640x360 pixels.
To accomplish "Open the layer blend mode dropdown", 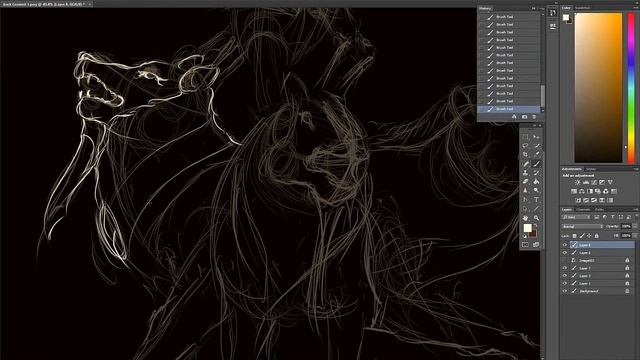I will pos(582,227).
